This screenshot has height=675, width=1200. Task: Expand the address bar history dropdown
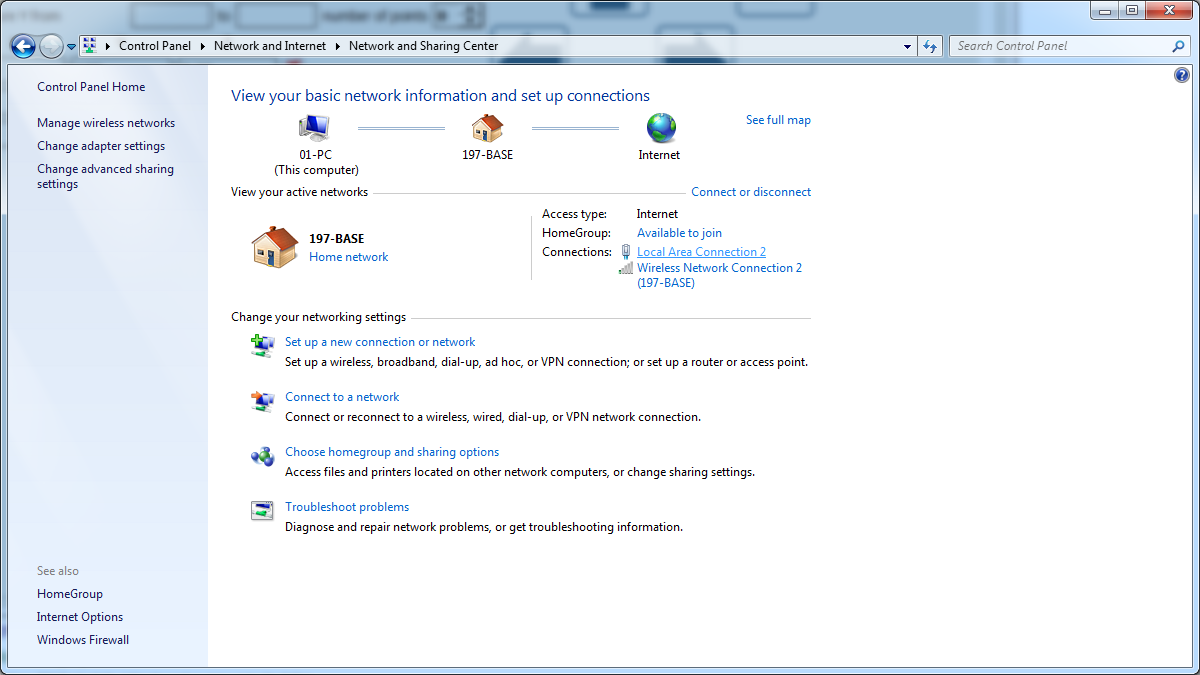907,46
